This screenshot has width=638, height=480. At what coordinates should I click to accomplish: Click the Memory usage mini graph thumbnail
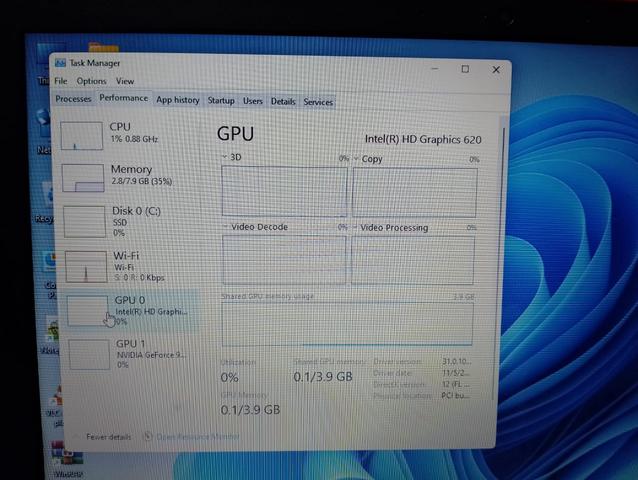click(83, 178)
